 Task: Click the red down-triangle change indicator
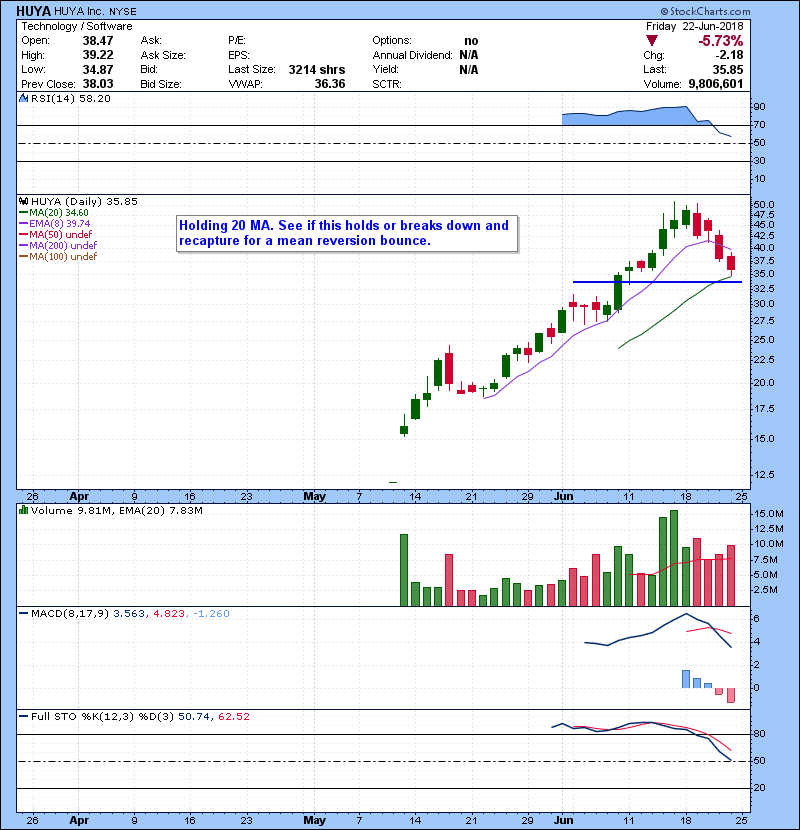(652, 41)
